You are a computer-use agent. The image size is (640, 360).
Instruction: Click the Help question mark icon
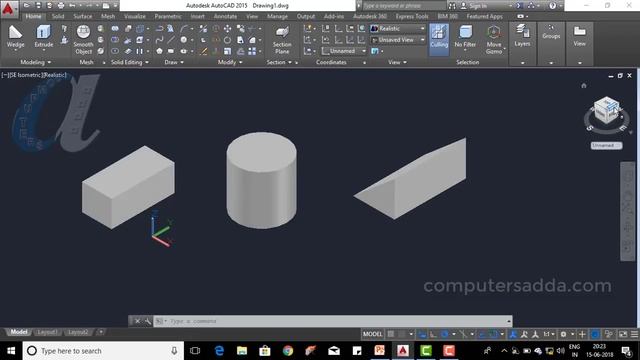[552, 6]
